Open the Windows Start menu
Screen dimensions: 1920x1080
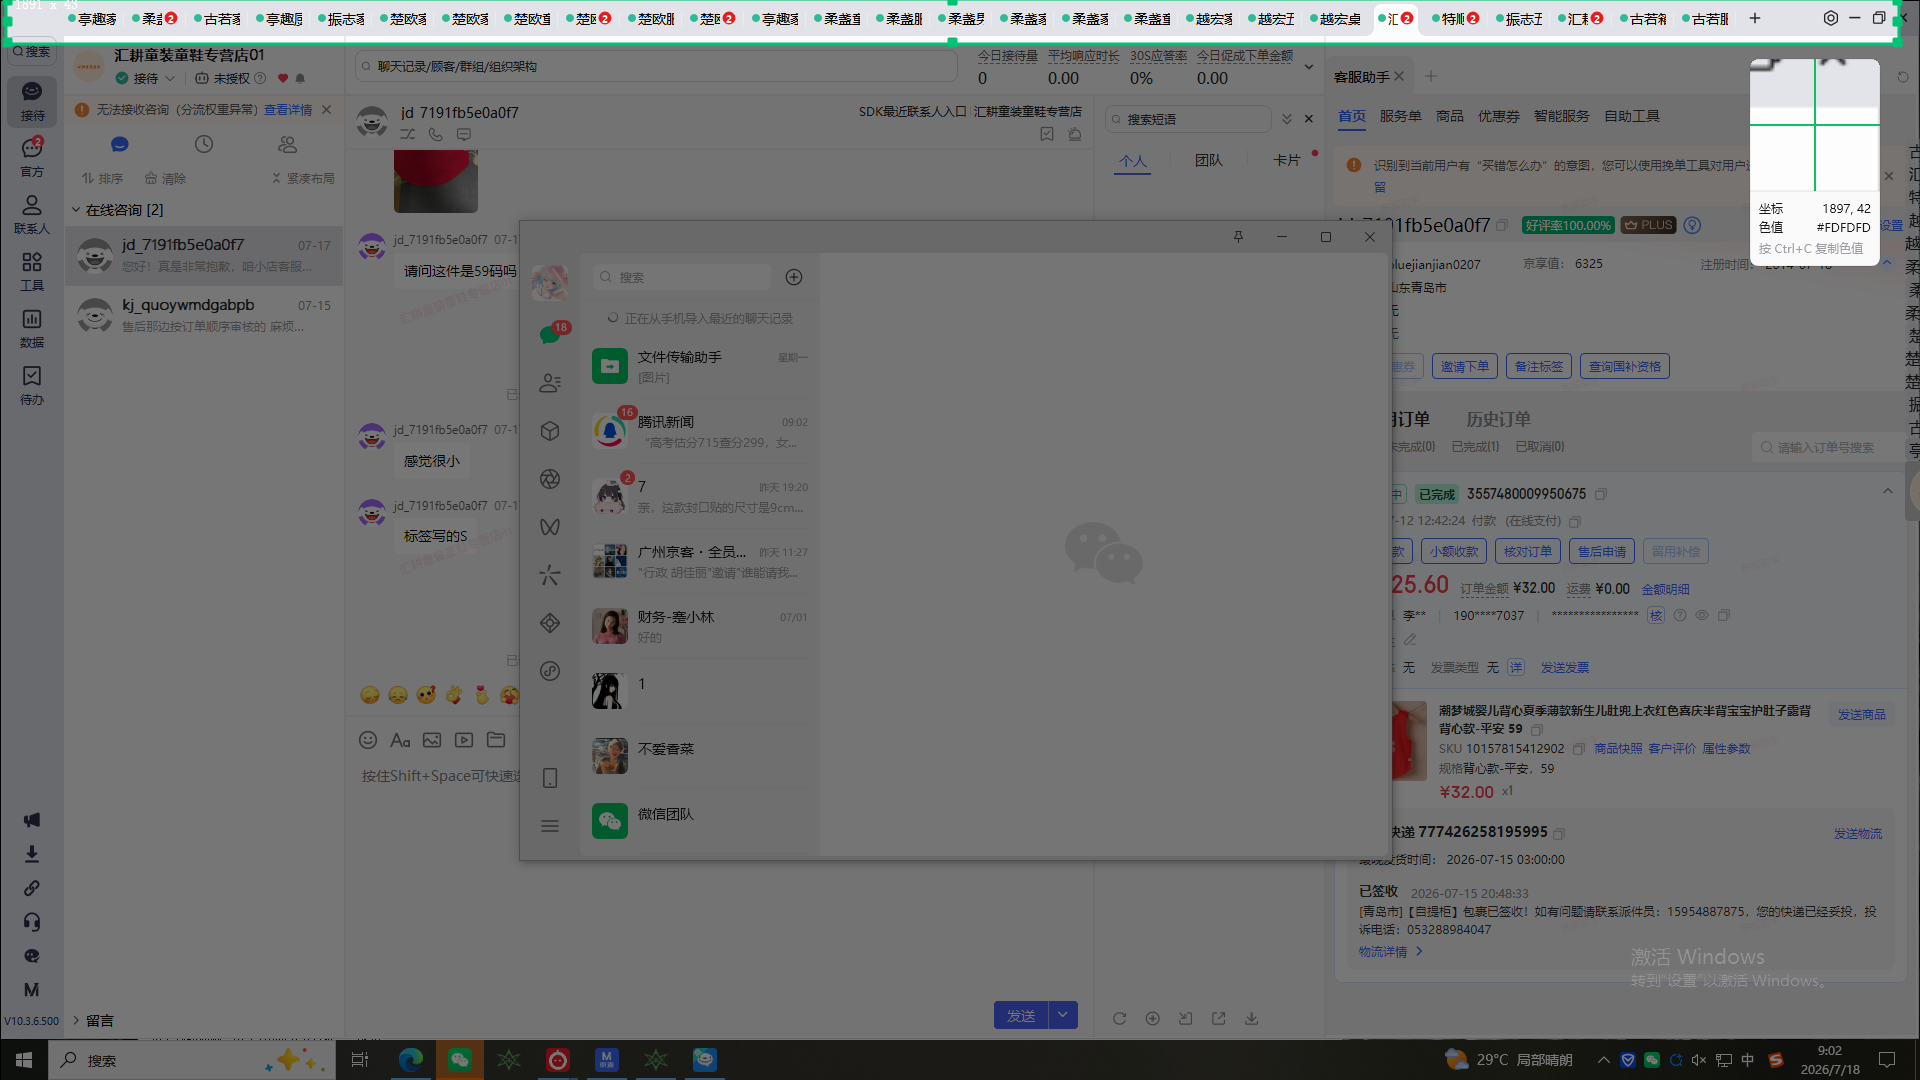pos(24,1060)
